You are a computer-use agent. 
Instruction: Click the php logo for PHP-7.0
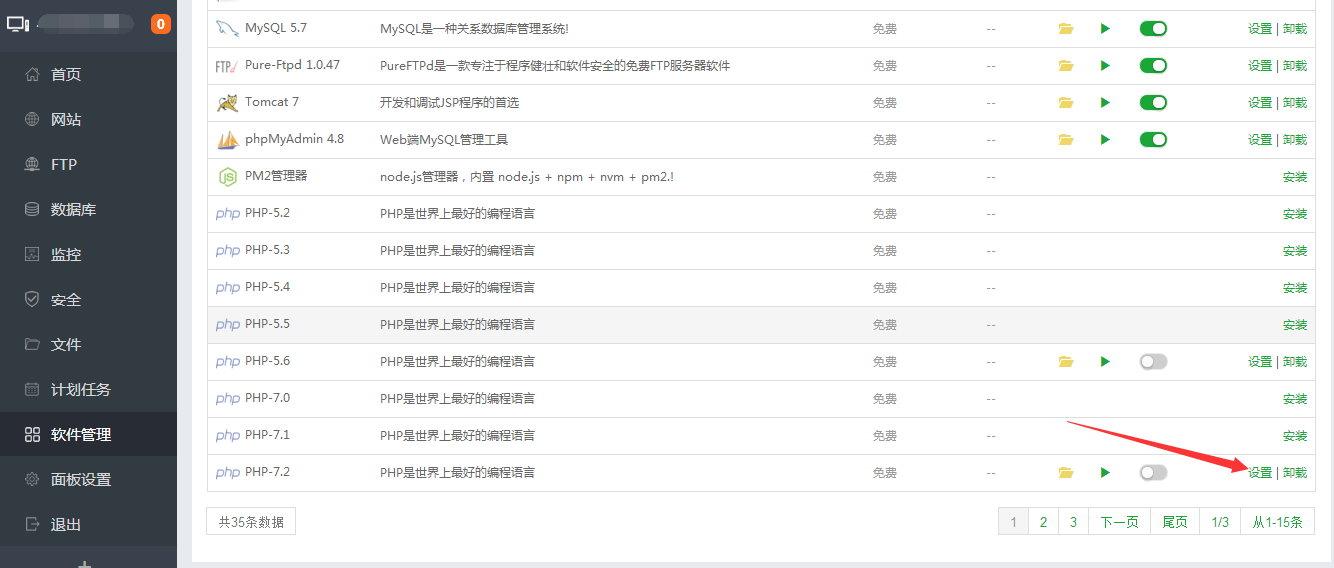pos(228,399)
